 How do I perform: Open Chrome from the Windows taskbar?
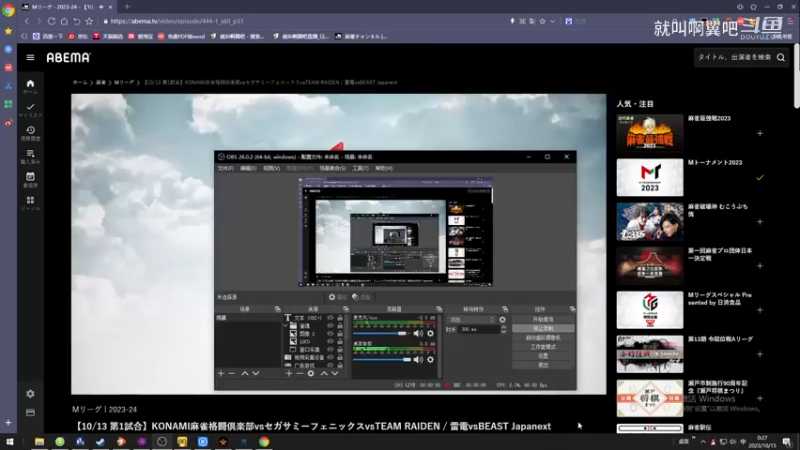pos(264,441)
